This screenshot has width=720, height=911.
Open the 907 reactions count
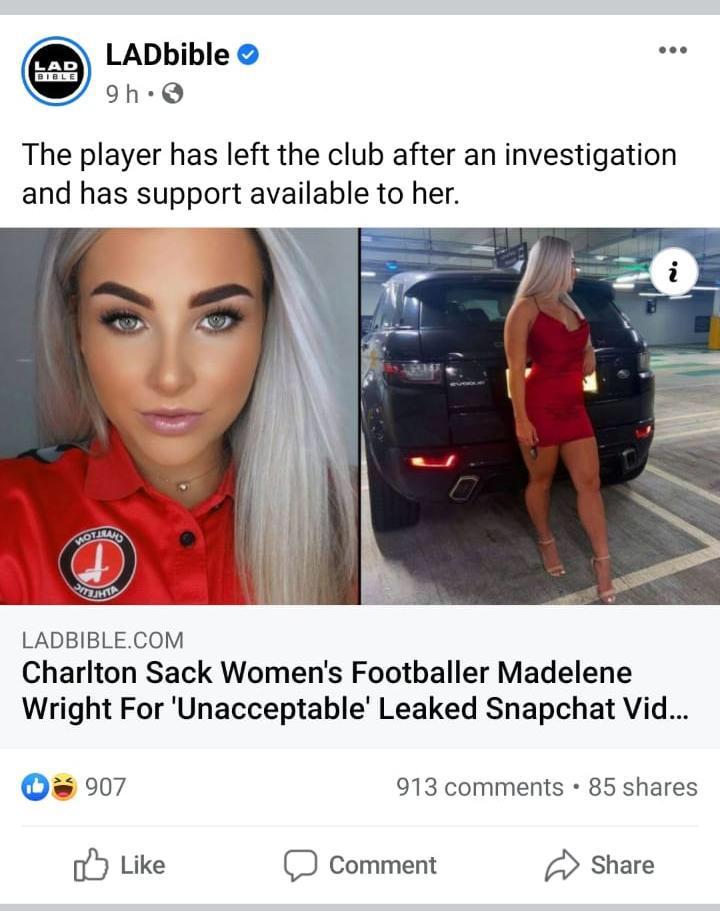tap(105, 787)
